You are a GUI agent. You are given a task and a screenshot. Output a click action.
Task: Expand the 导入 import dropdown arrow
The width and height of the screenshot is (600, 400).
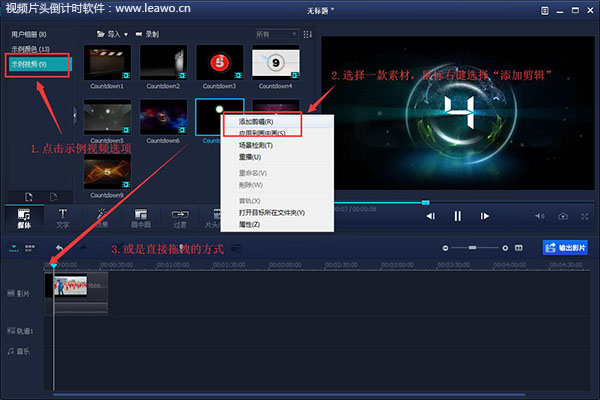[126, 34]
